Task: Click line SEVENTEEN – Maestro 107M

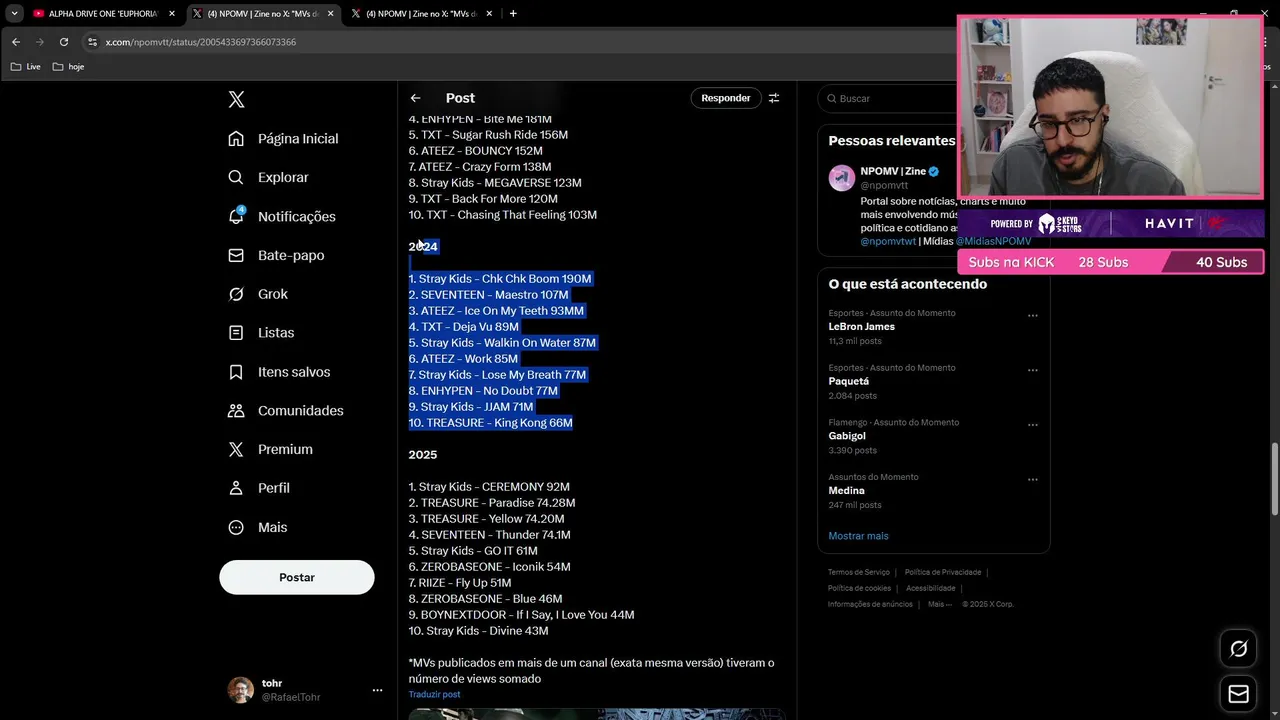Action: click(488, 295)
